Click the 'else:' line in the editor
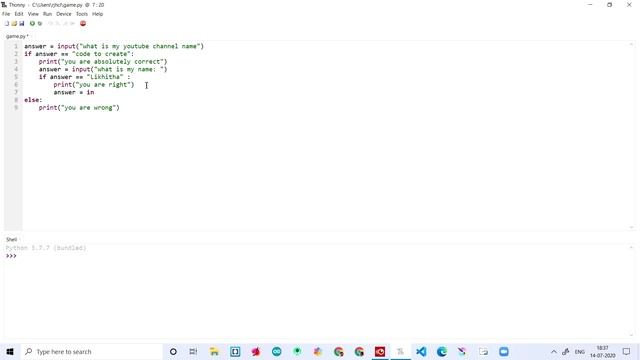Image resolution: width=640 pixels, height=360 pixels. [x=33, y=100]
